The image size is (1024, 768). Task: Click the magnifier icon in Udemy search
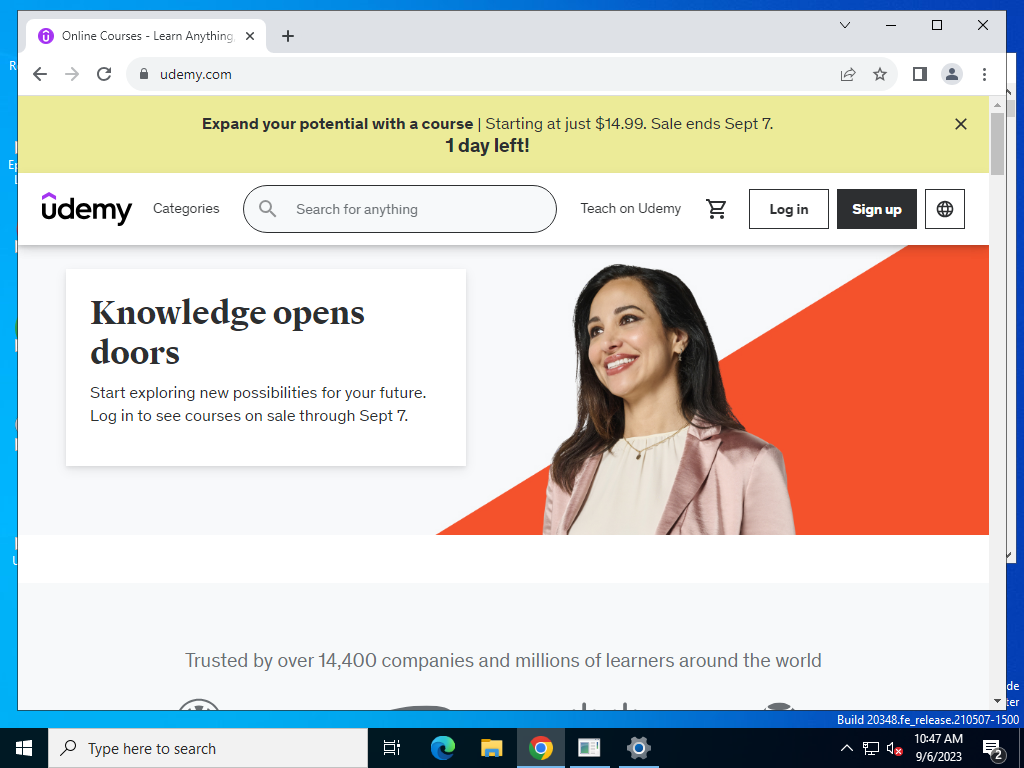(x=268, y=209)
